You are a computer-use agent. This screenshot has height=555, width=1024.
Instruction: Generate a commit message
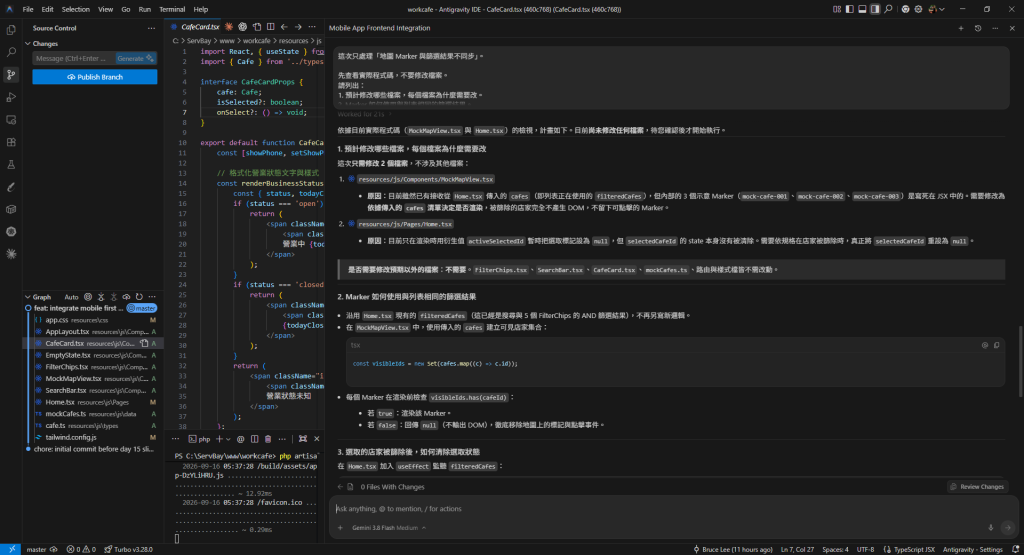tap(135, 59)
